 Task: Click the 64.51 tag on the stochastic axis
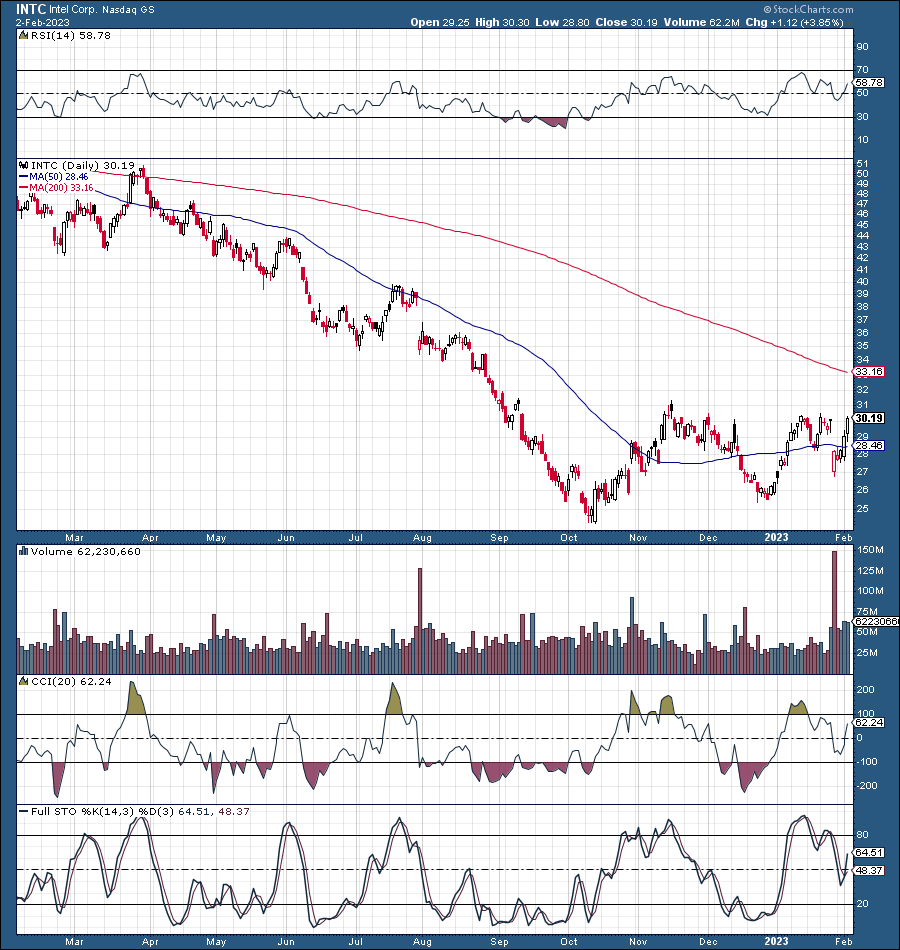click(x=868, y=852)
